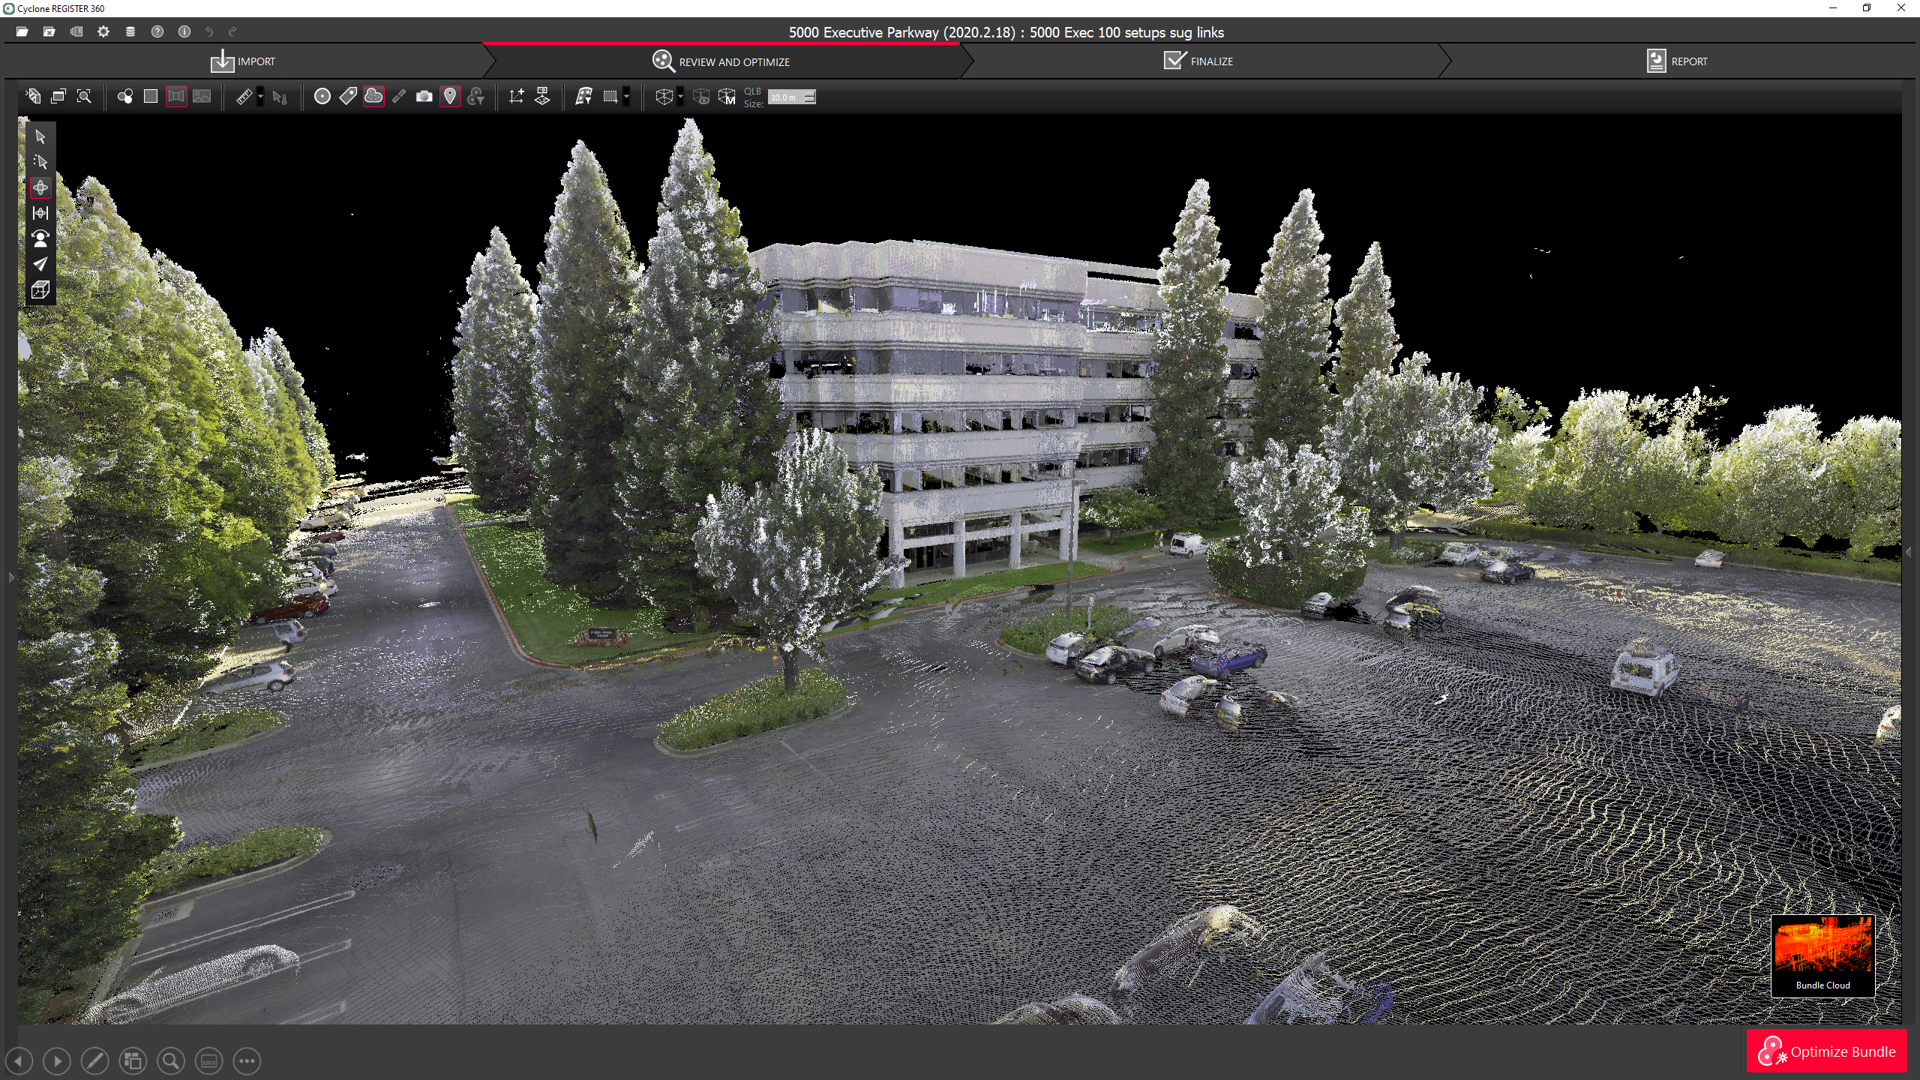This screenshot has width=1920, height=1080.
Task: Open the settings gear icon at top
Action: (103, 32)
